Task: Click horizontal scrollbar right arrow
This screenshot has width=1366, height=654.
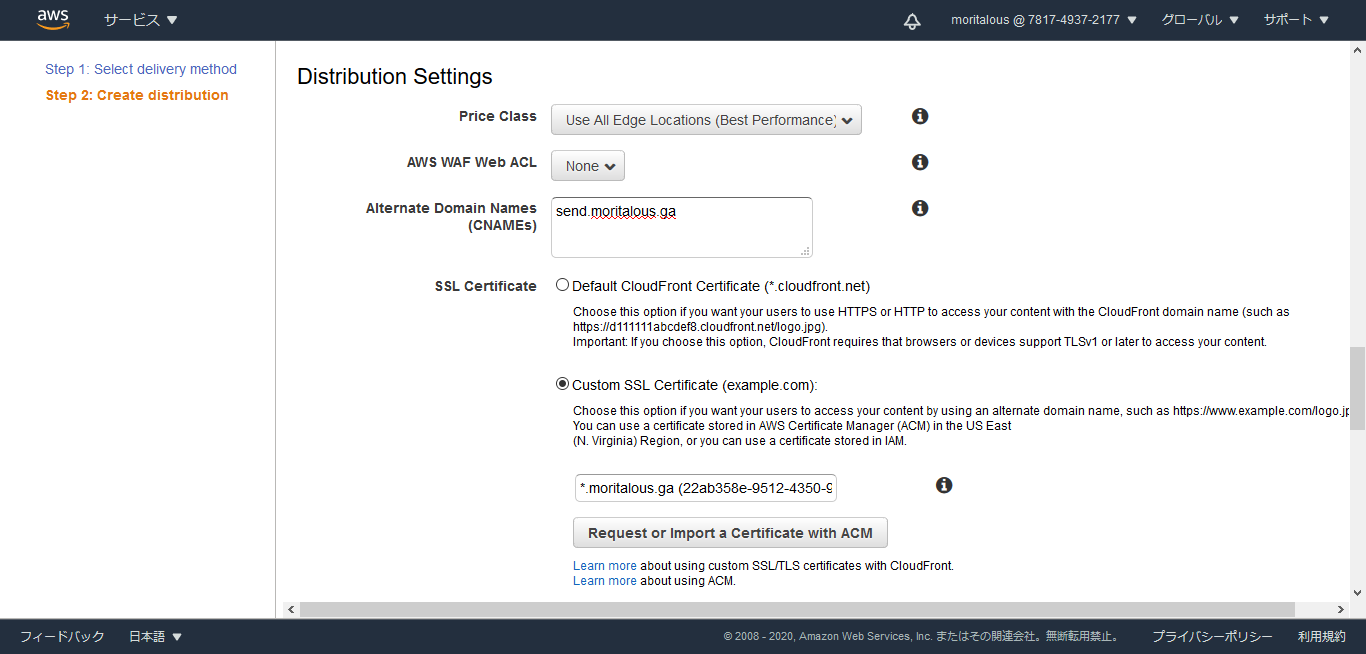Action: (x=1341, y=609)
